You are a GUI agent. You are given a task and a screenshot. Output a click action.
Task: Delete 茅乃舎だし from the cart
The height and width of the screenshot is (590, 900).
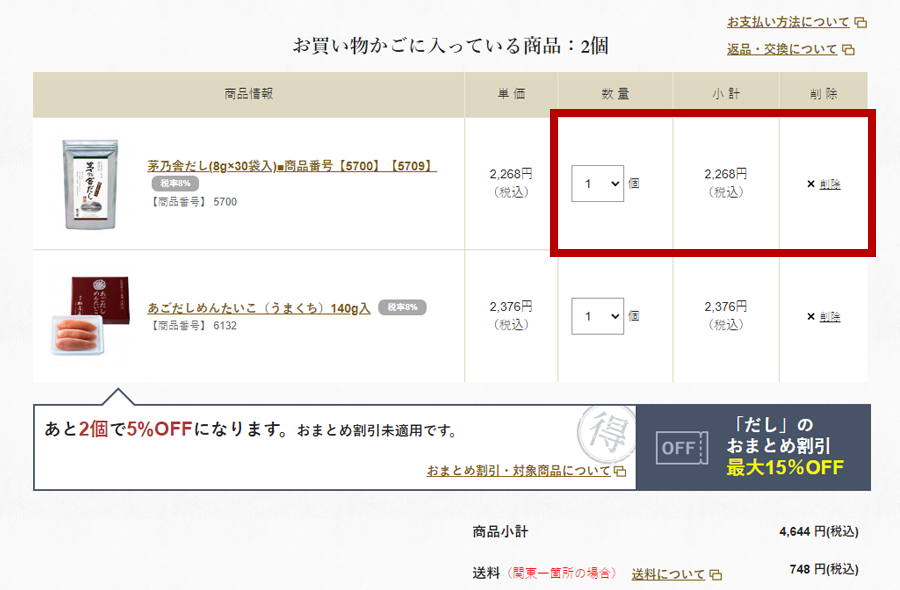click(830, 184)
